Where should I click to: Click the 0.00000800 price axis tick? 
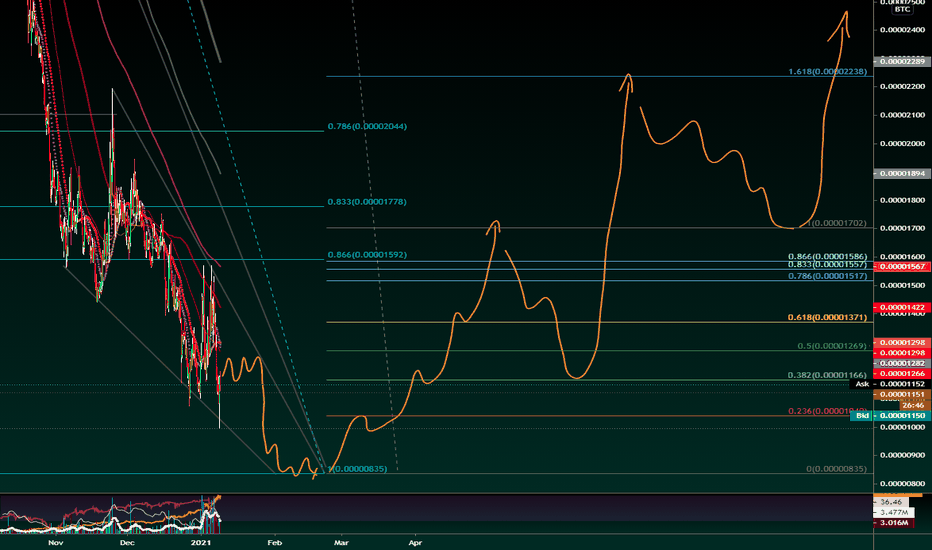point(902,484)
